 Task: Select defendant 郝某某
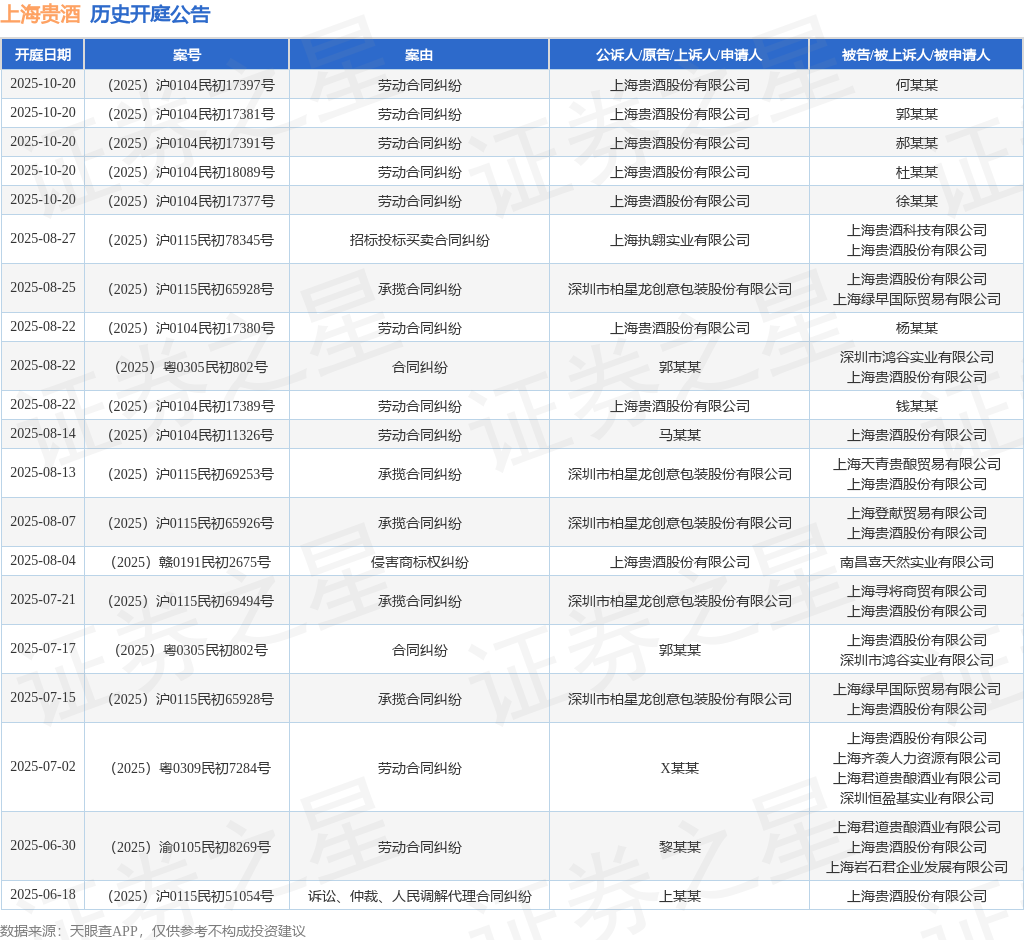pos(916,143)
